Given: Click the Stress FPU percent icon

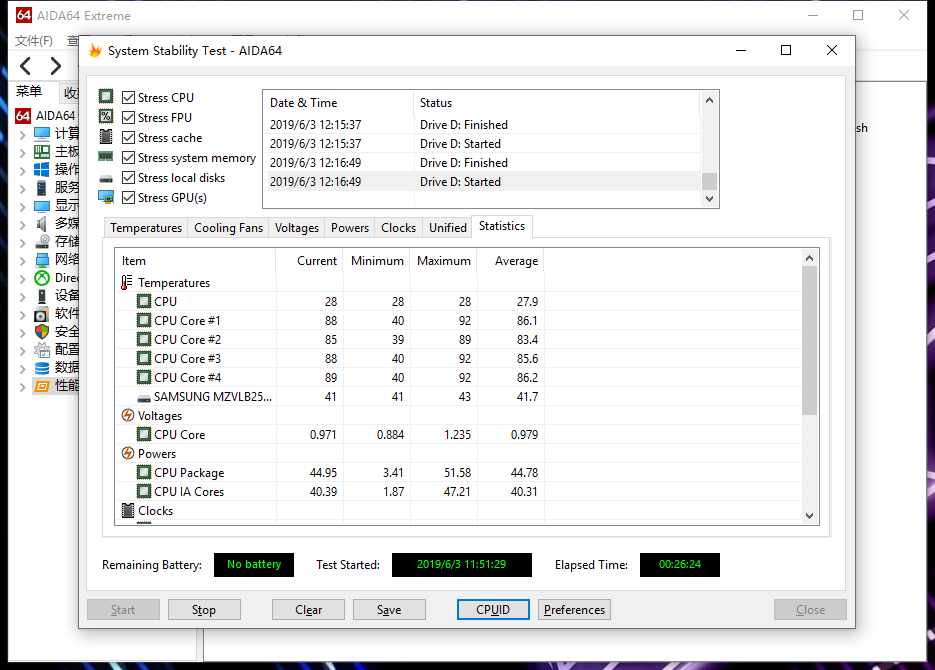Looking at the screenshot, I should pyautogui.click(x=106, y=116).
